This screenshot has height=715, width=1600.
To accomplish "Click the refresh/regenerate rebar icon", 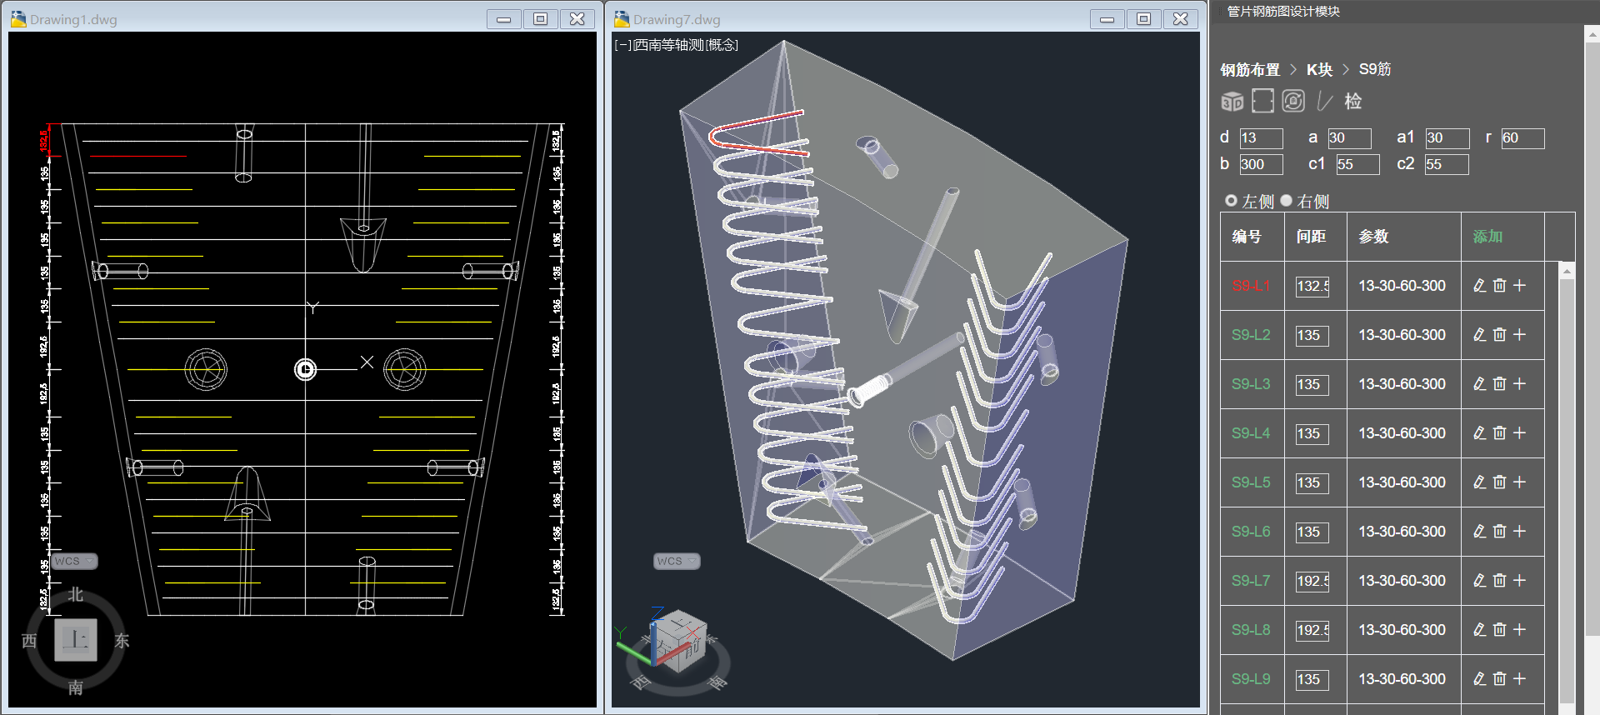I will coord(1293,101).
